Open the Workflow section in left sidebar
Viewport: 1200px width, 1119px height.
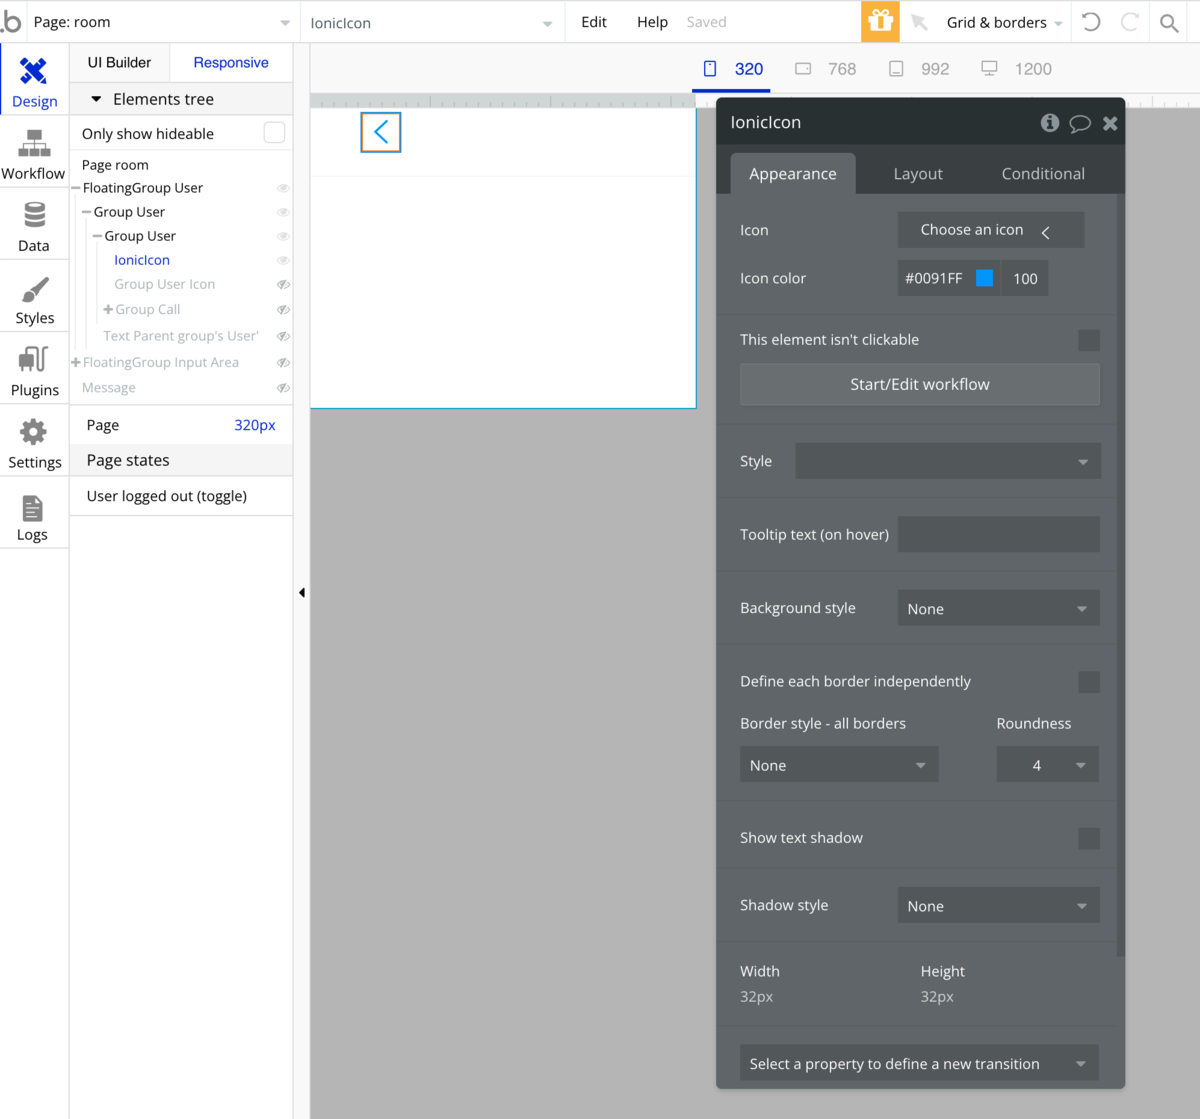point(33,155)
